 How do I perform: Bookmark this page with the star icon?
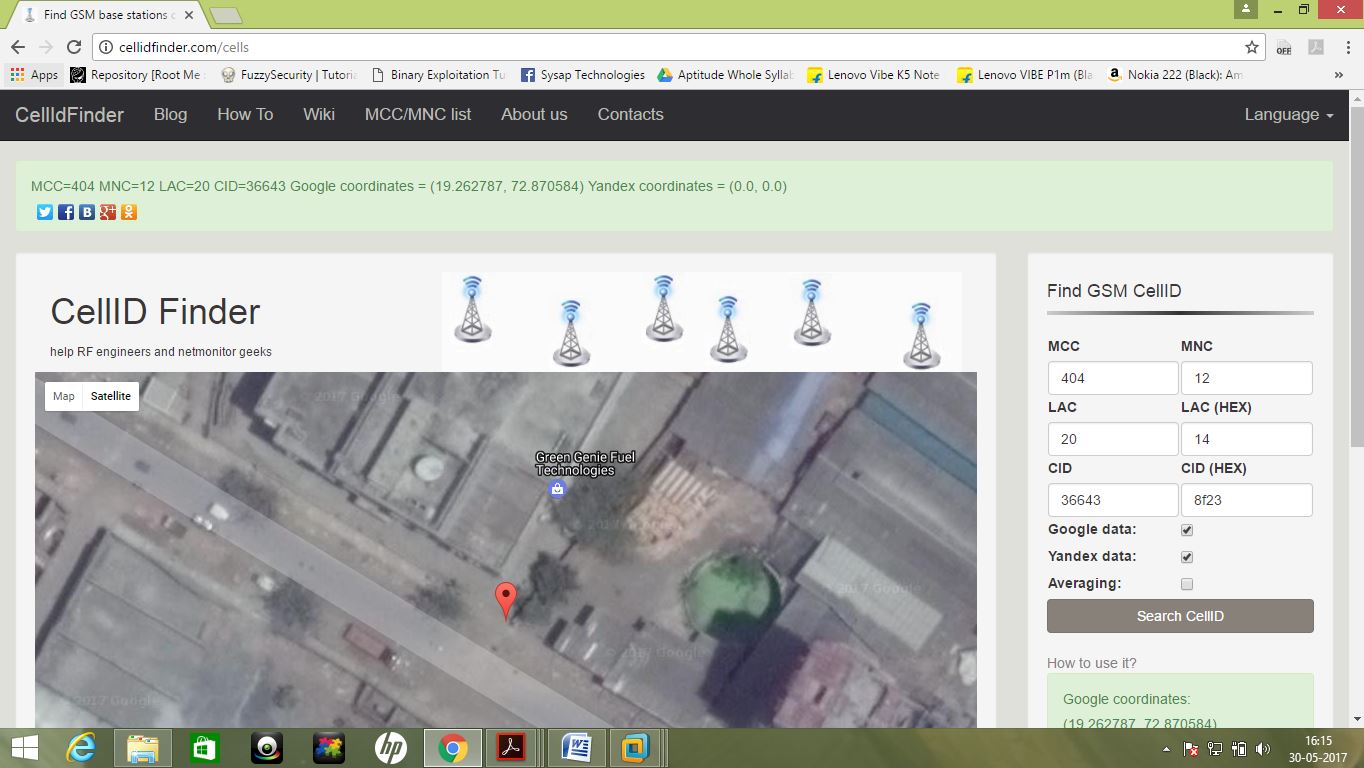click(x=1251, y=47)
